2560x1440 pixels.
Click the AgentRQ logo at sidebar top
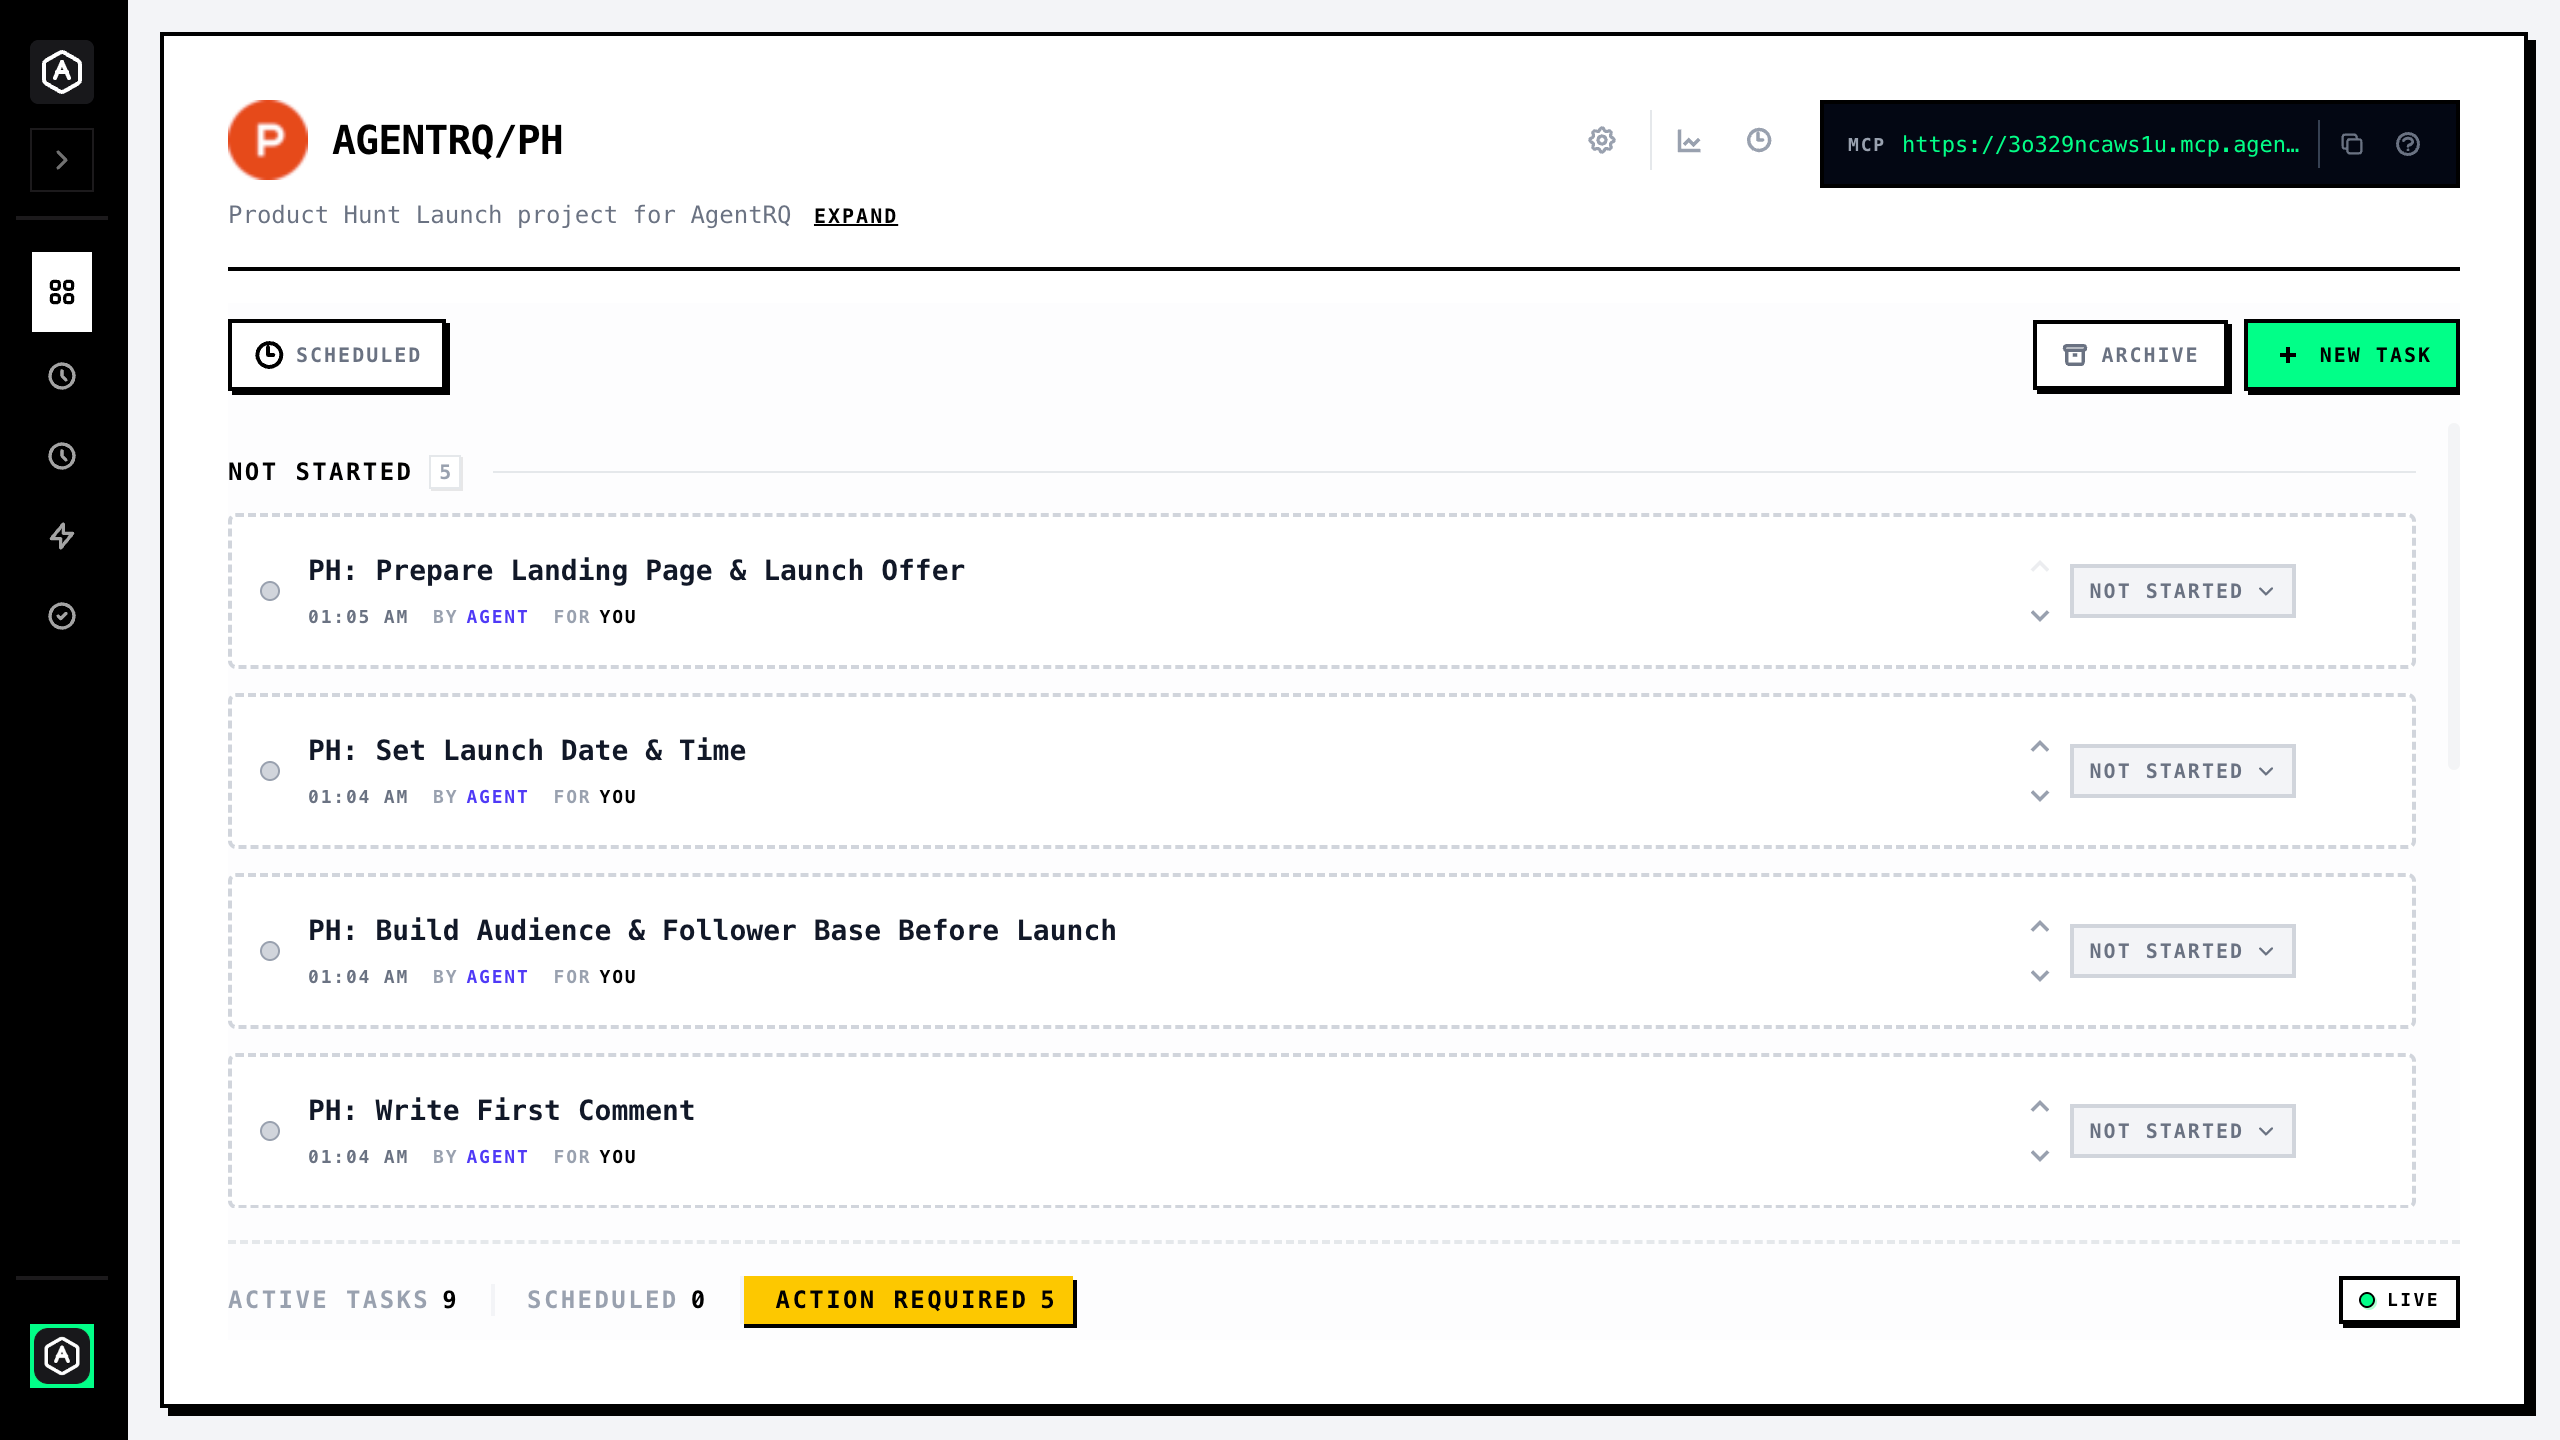[x=62, y=72]
